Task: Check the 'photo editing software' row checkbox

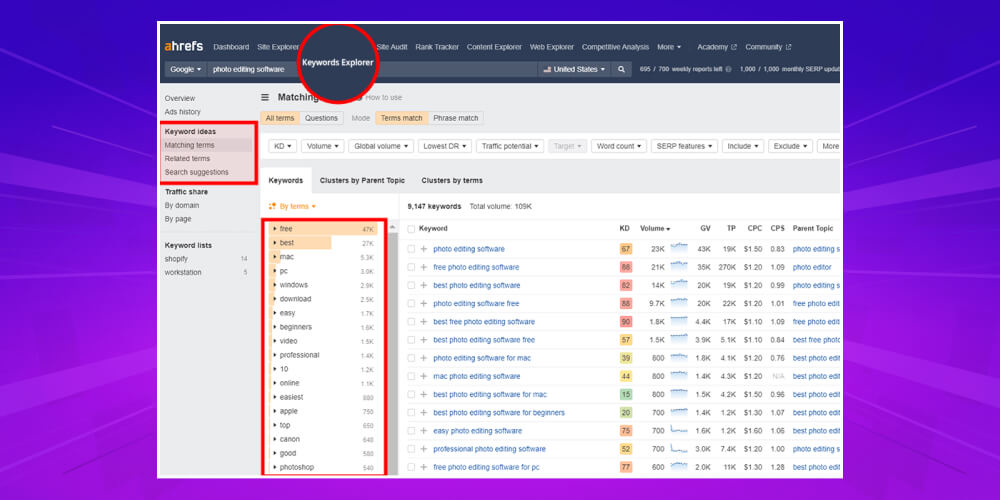Action: coord(411,249)
